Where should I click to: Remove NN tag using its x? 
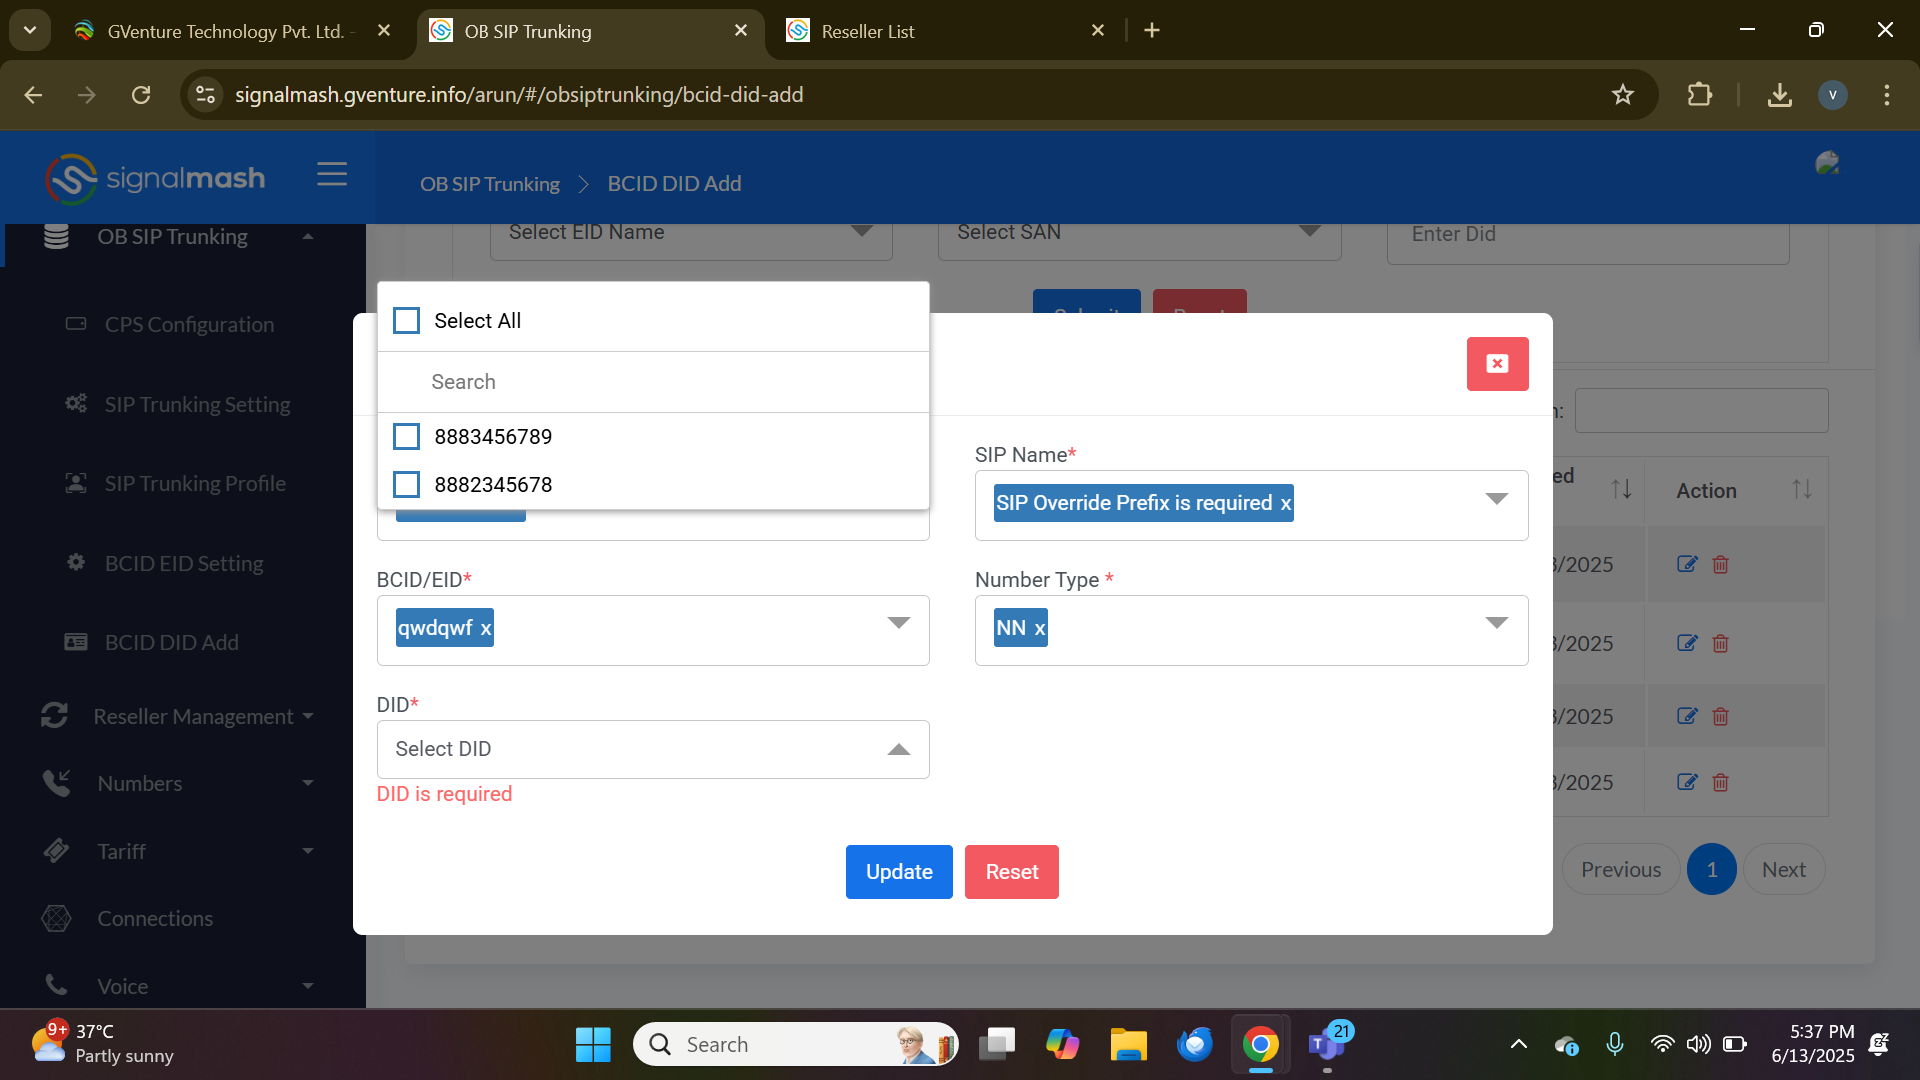click(x=1040, y=629)
